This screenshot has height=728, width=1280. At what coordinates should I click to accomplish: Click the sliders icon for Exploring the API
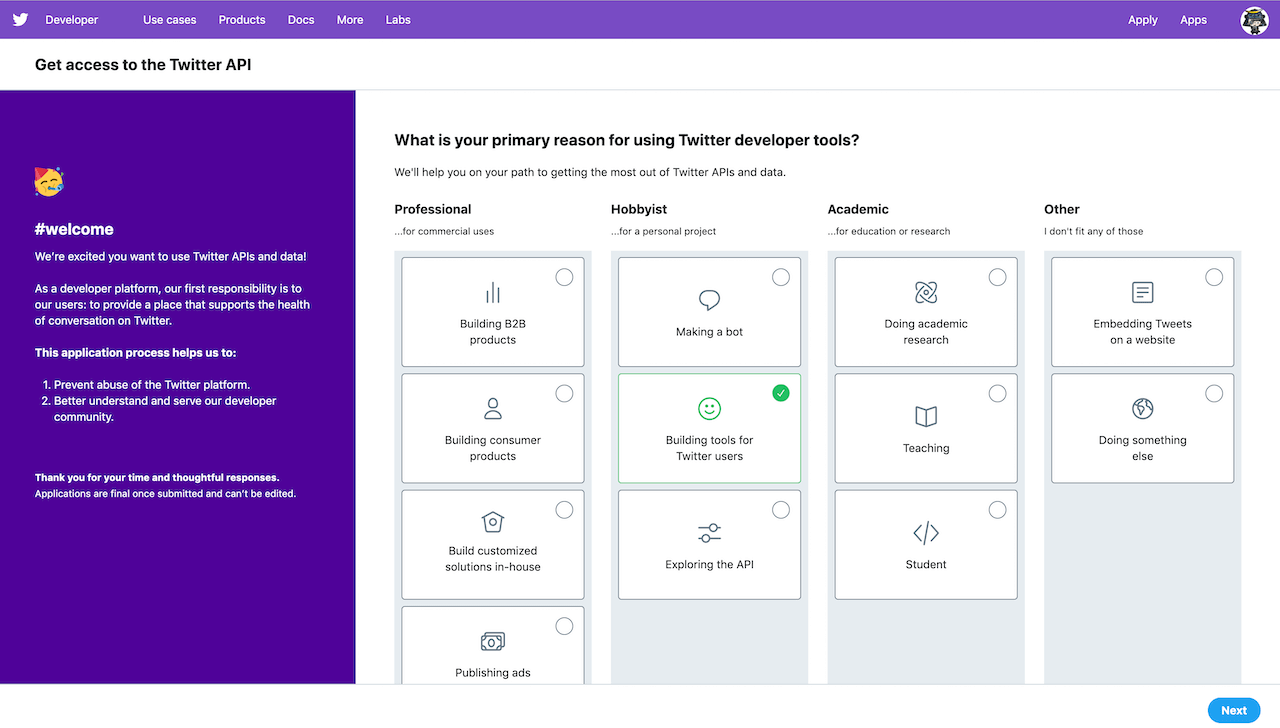(x=709, y=533)
